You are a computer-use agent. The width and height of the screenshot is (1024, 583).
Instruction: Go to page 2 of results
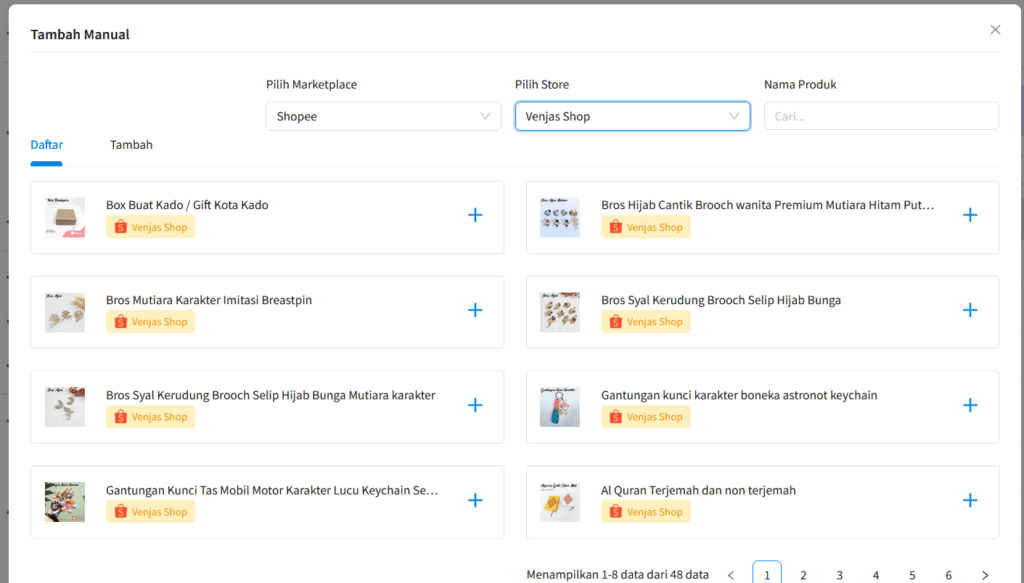(x=803, y=572)
